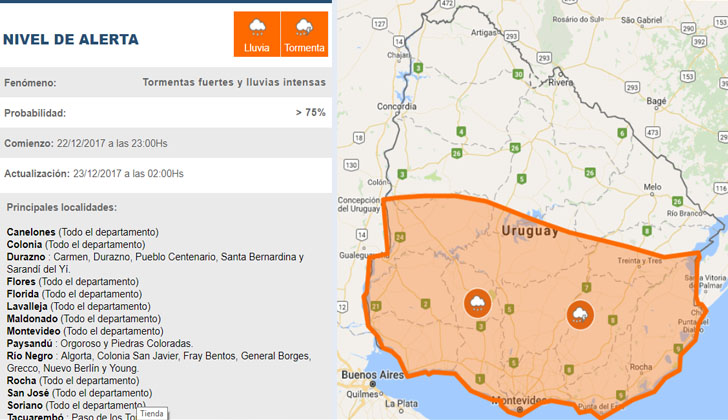This screenshot has width=728, height=420.
Task: Click the Uruguay country label on map
Action: coord(530,231)
